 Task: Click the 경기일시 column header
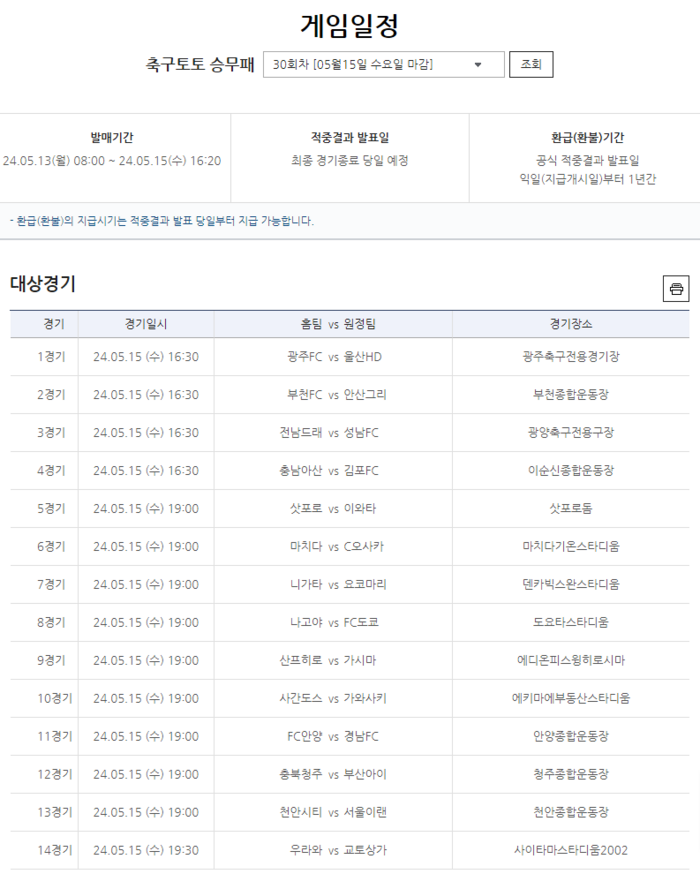[x=146, y=324]
